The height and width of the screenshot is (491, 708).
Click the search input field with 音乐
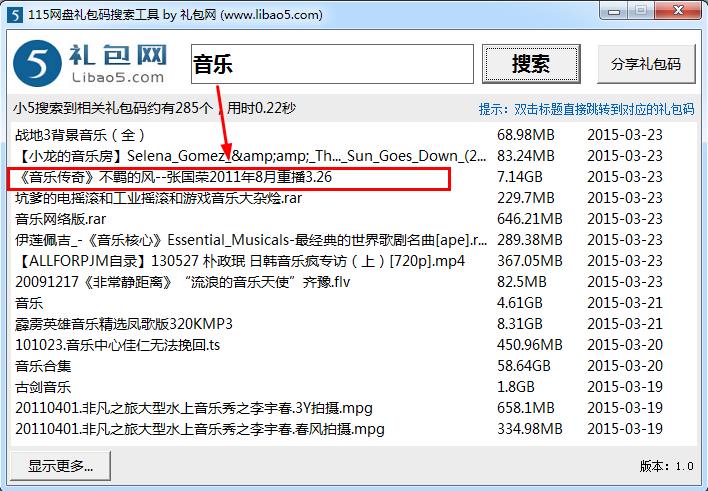click(331, 65)
